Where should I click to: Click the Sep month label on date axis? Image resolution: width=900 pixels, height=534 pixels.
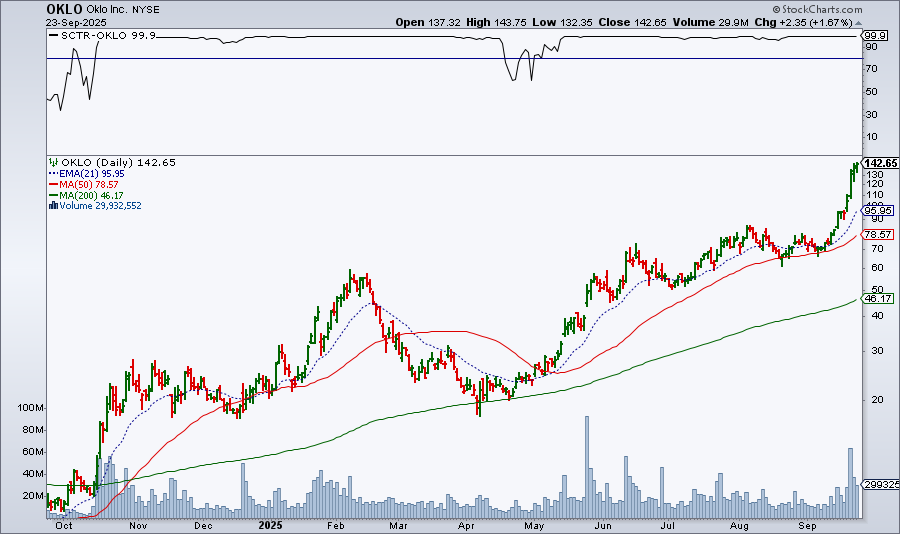pyautogui.click(x=809, y=524)
